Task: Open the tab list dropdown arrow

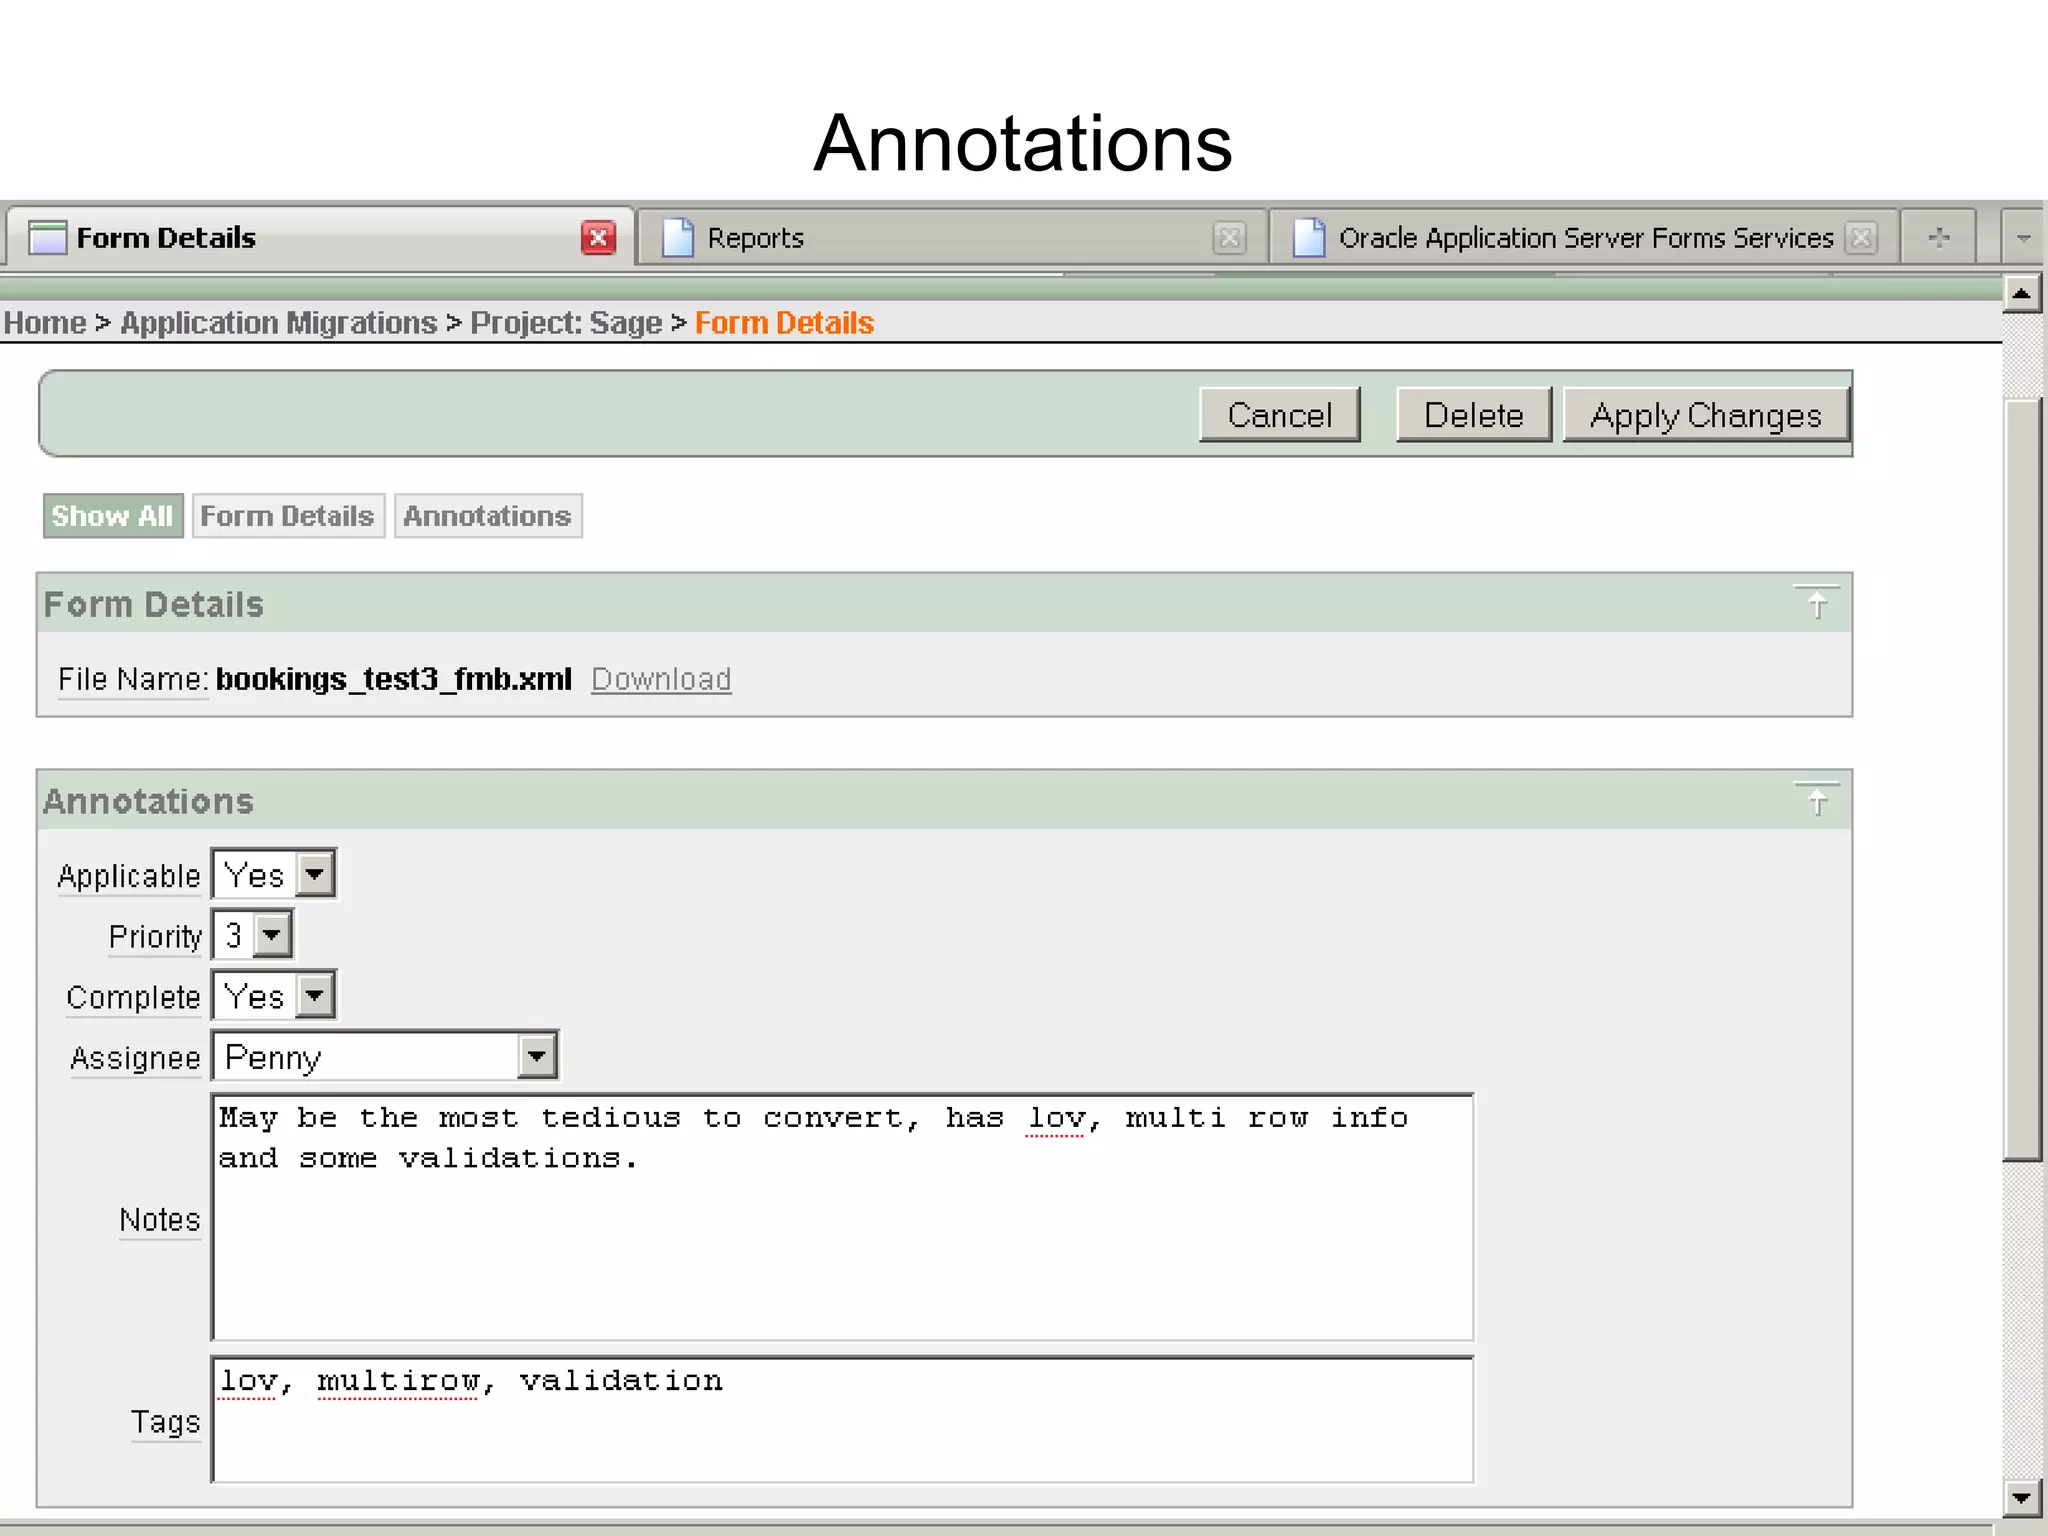Action: click(x=2024, y=238)
